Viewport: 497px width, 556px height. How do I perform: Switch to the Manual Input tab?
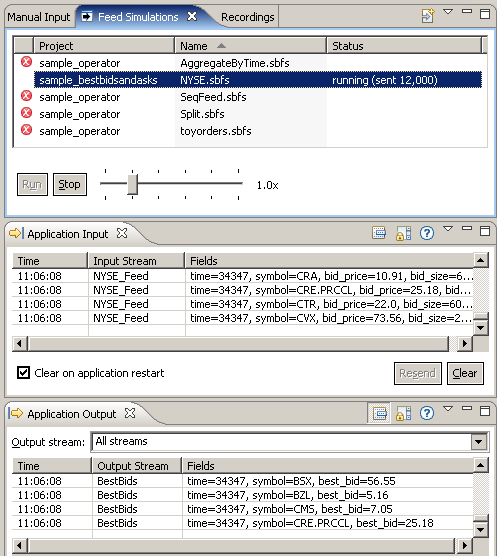39,17
